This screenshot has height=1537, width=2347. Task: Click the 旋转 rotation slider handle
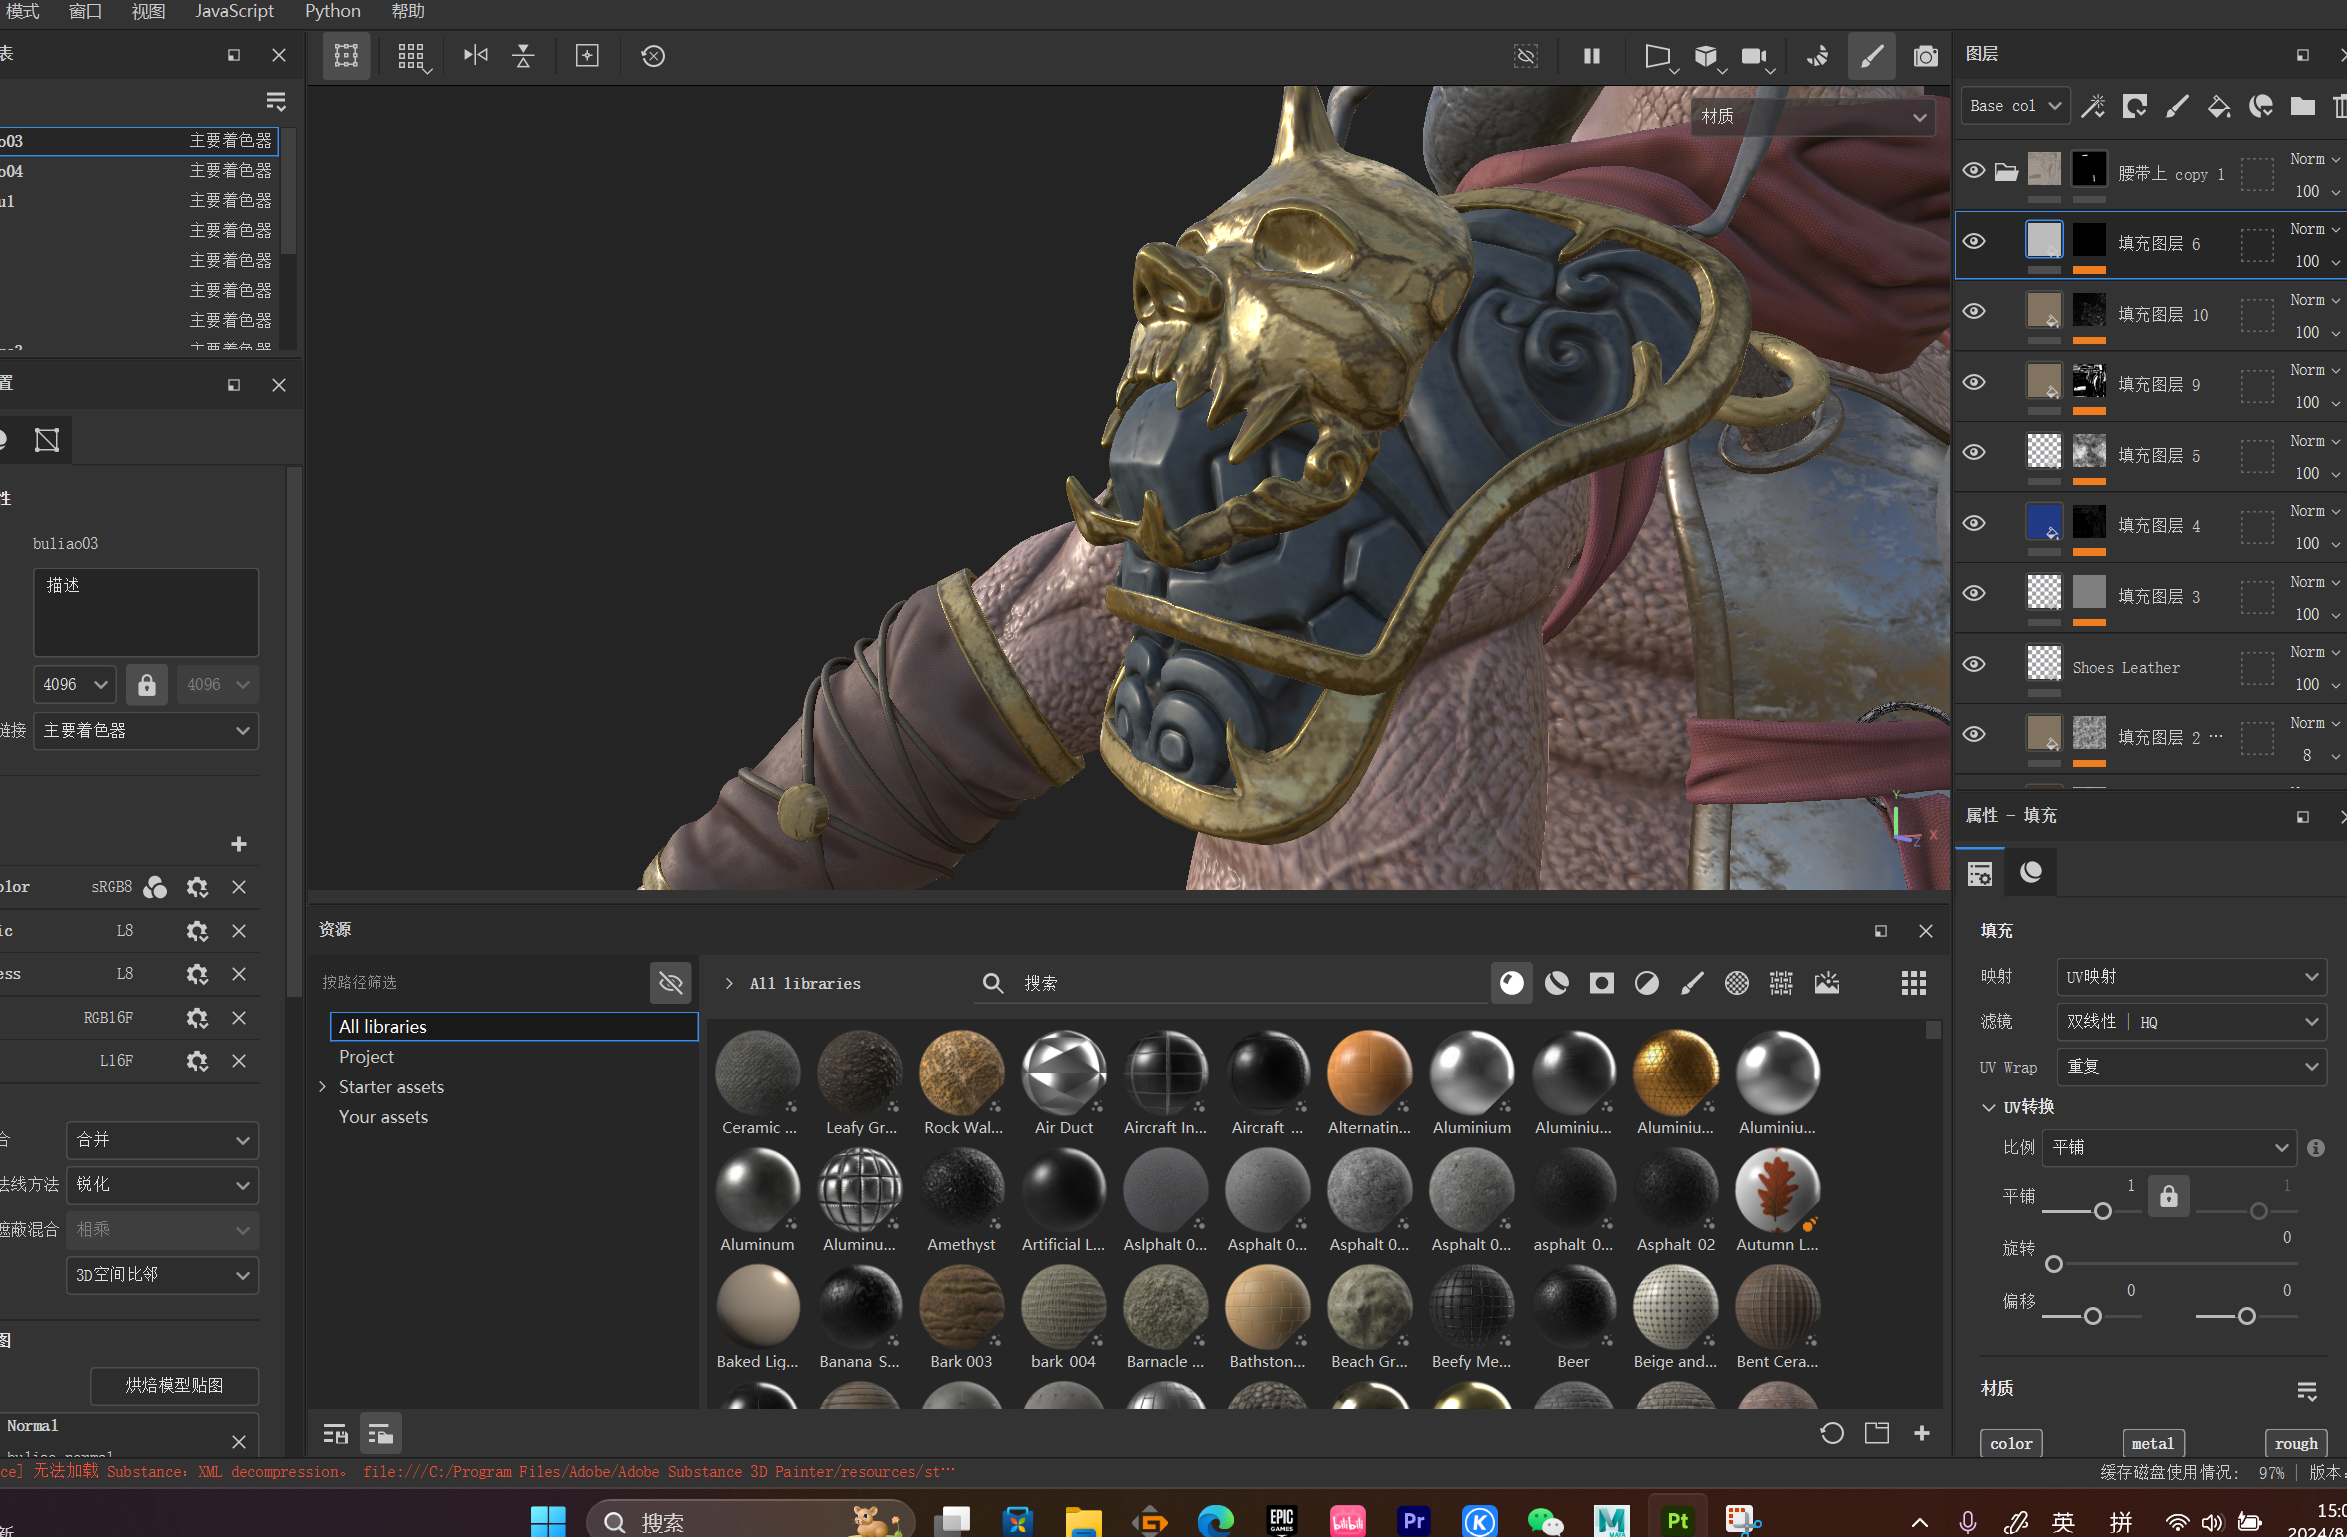(2054, 1264)
